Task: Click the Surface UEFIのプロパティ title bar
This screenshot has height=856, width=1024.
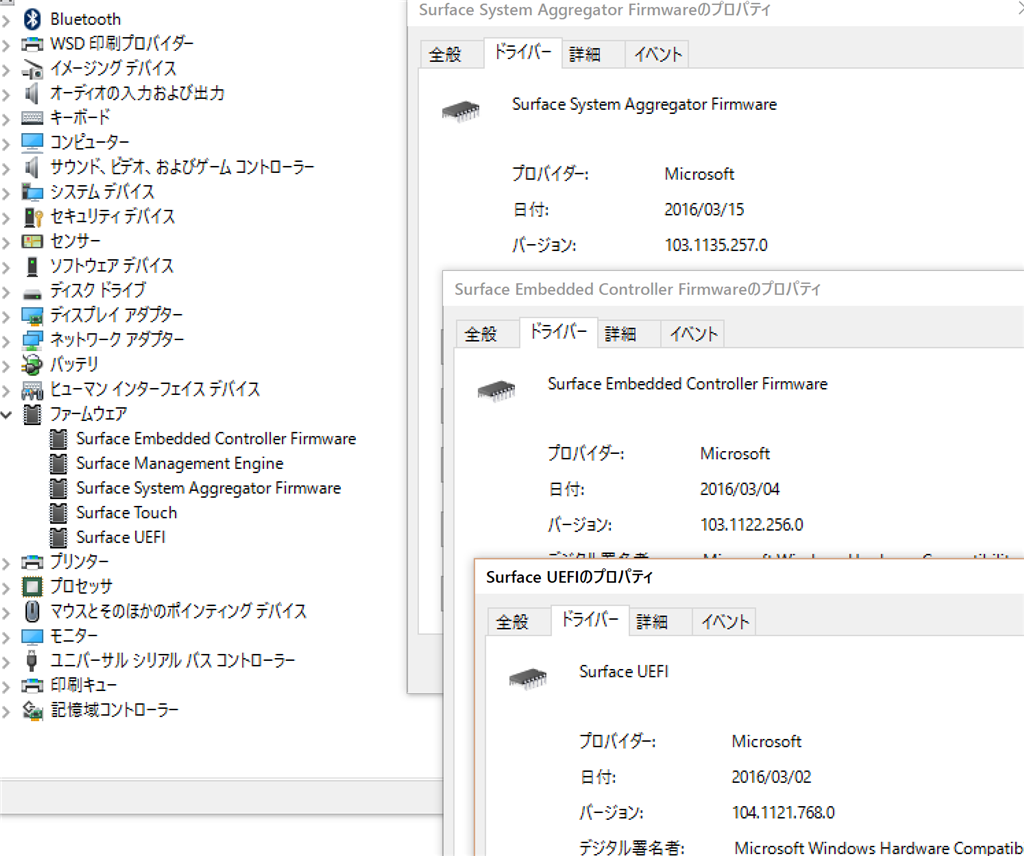Action: click(749, 577)
